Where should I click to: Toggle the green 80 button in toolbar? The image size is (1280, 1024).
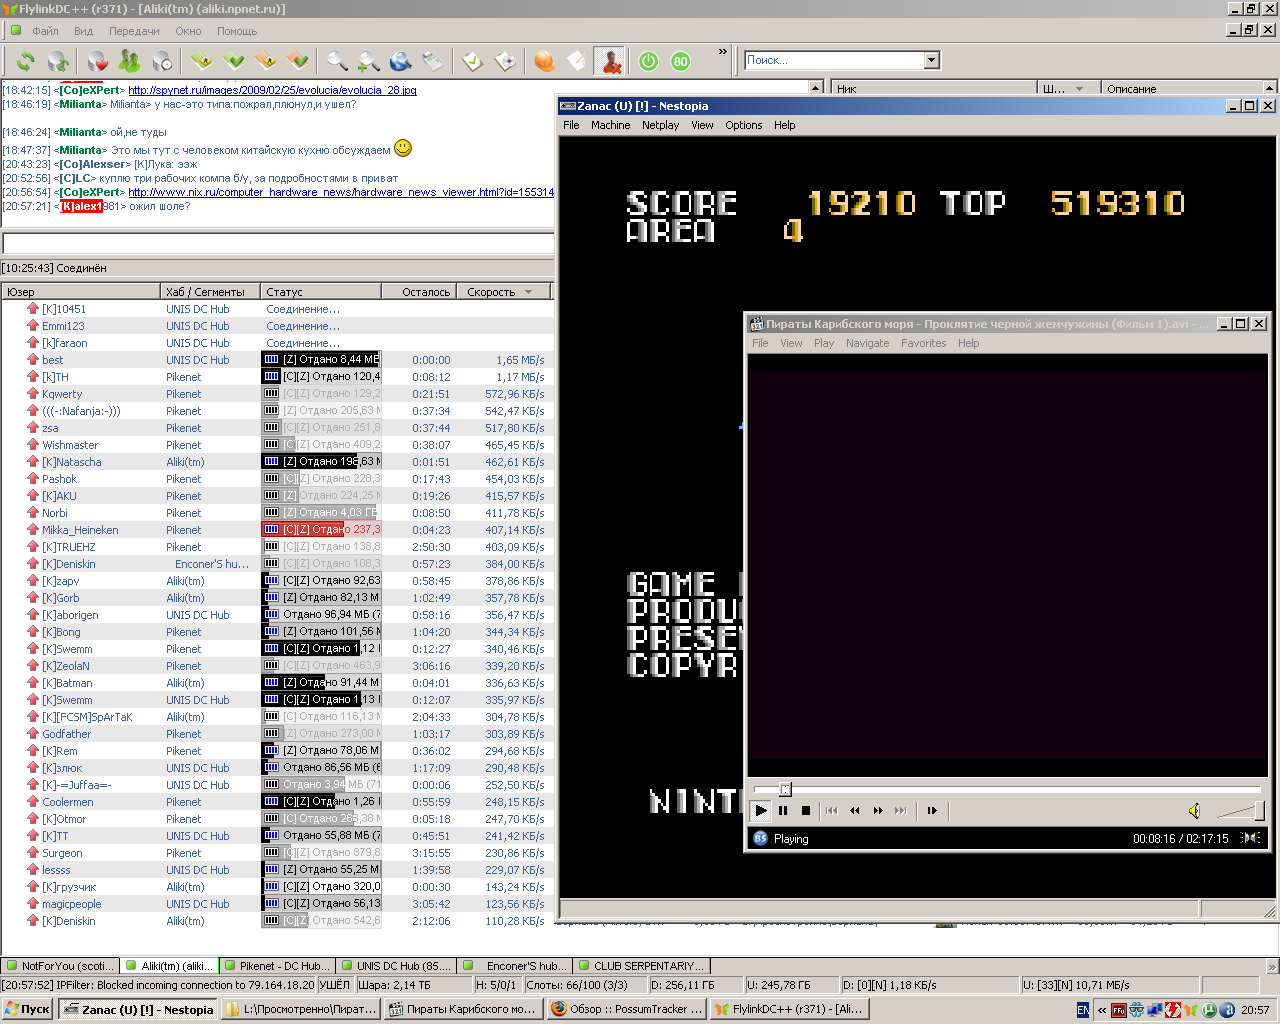[680, 62]
